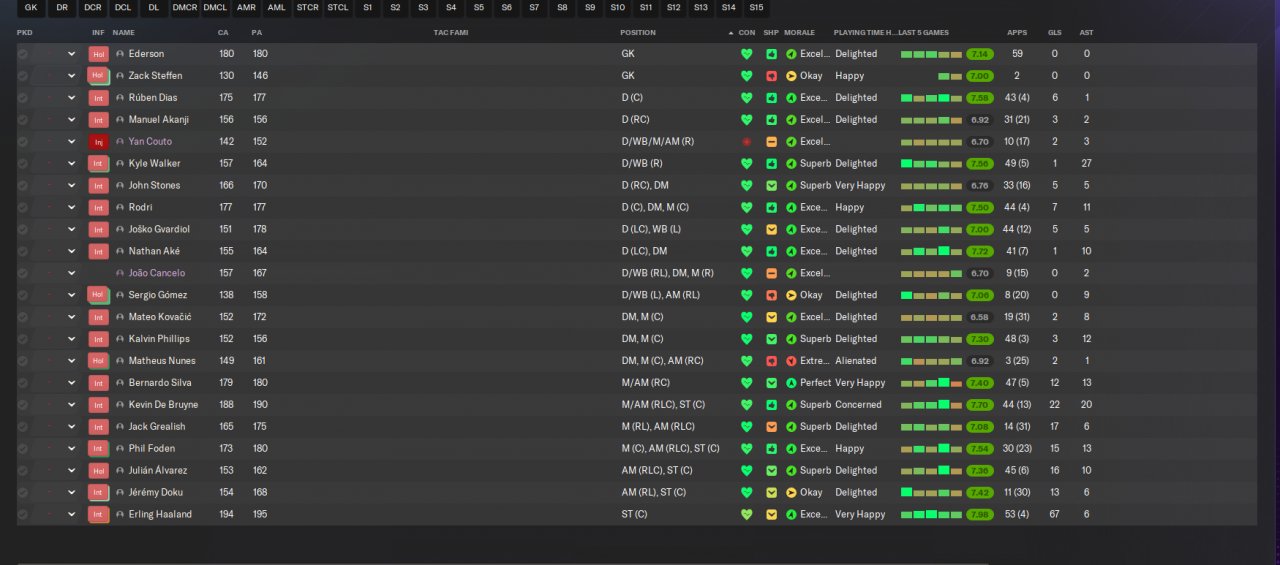Click Joško Gvardiol's yellow match sharpness icon

coord(771,229)
